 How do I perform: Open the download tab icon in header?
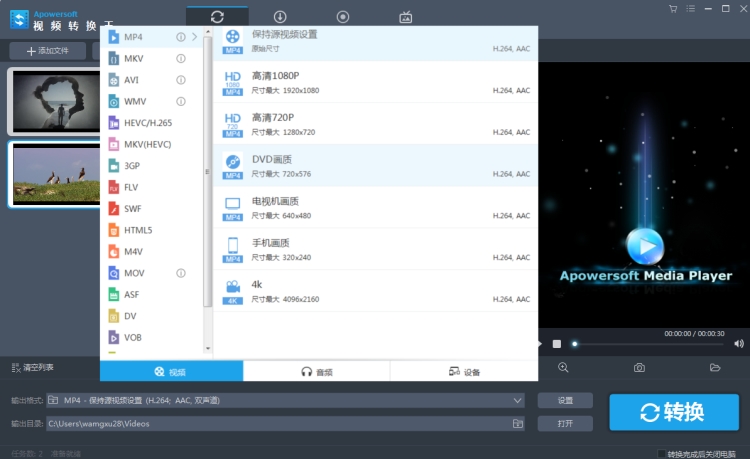tap(280, 17)
